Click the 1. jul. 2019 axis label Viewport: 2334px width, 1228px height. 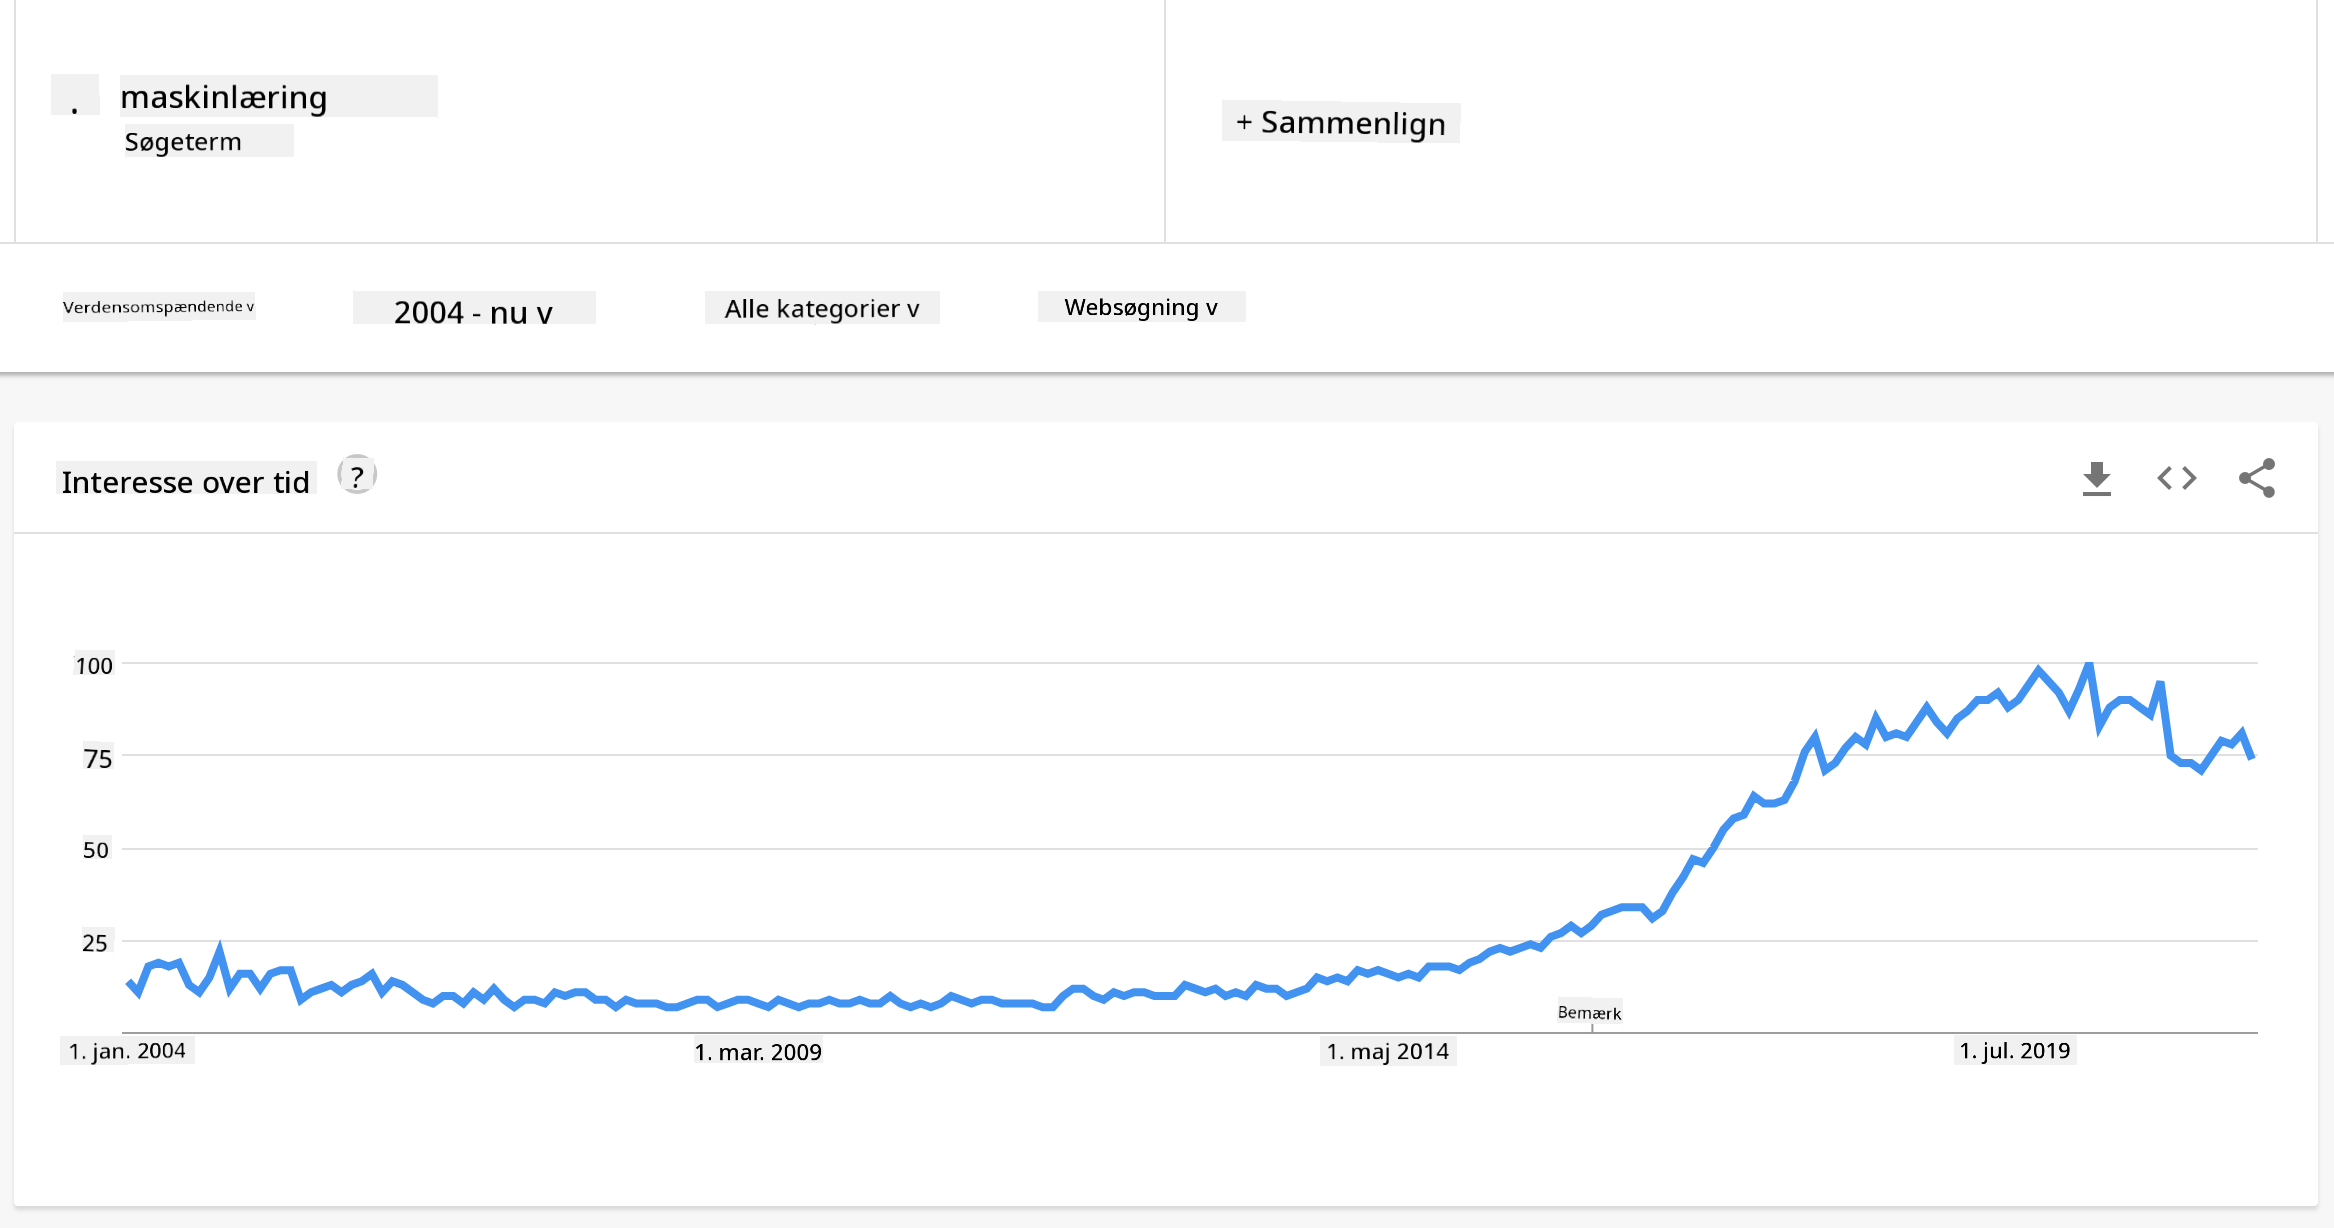(x=2014, y=1051)
